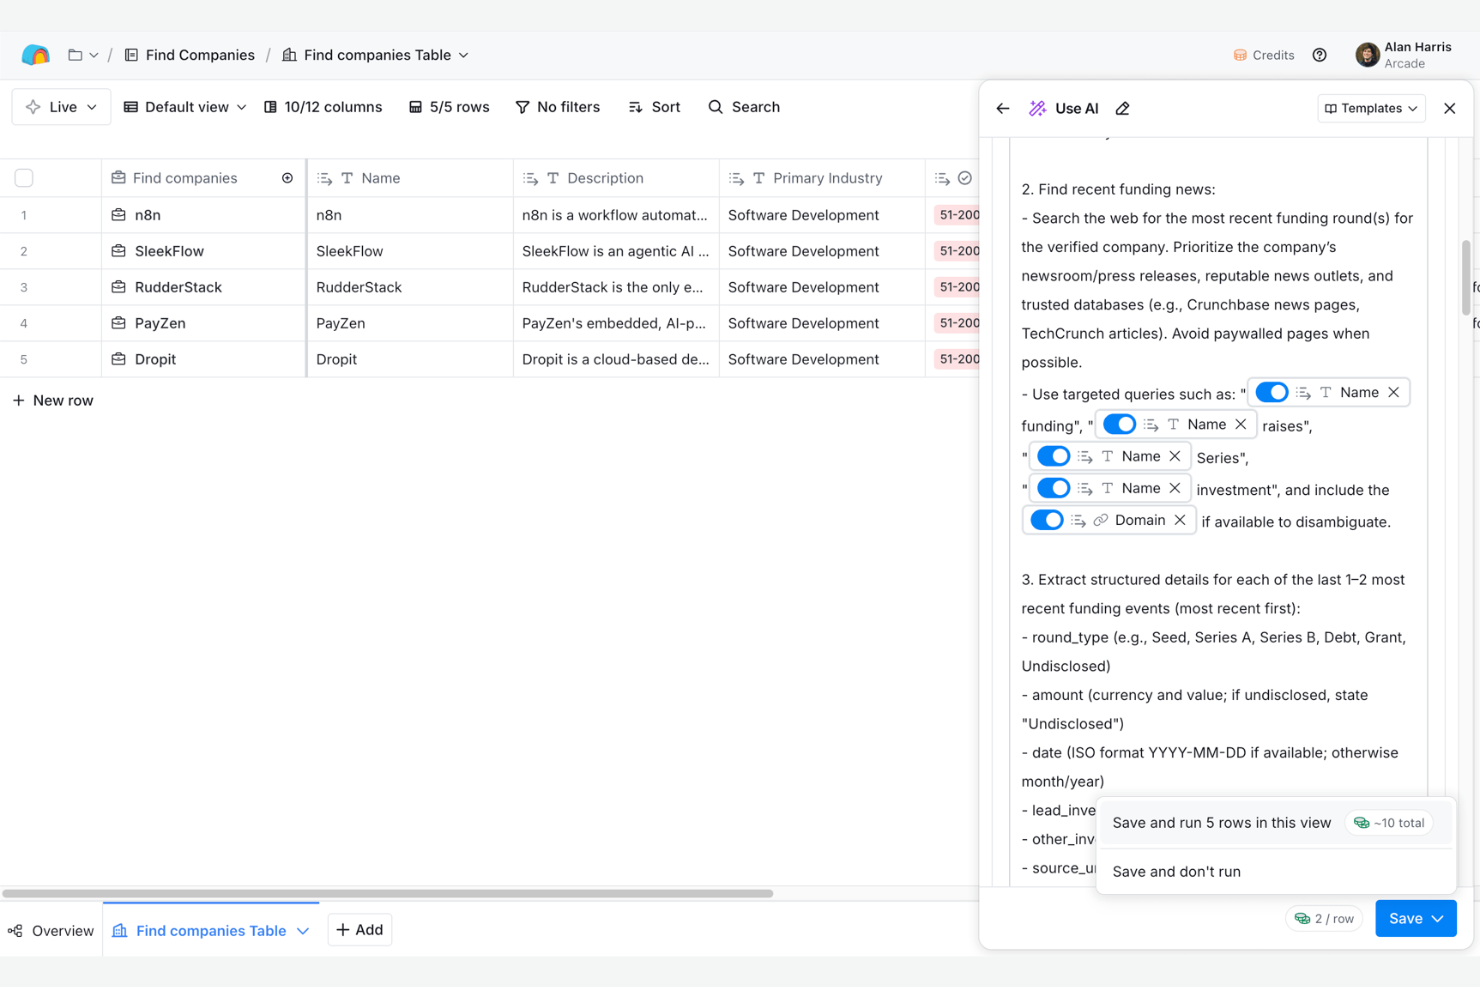Click the back arrow in the AI panel
The image size is (1480, 987).
pos(1002,108)
